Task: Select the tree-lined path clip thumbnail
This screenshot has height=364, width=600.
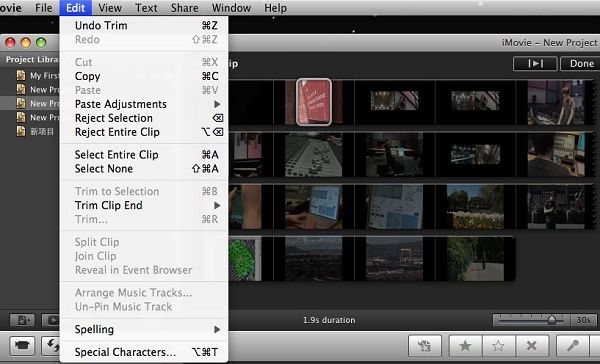Action: (x=475, y=258)
